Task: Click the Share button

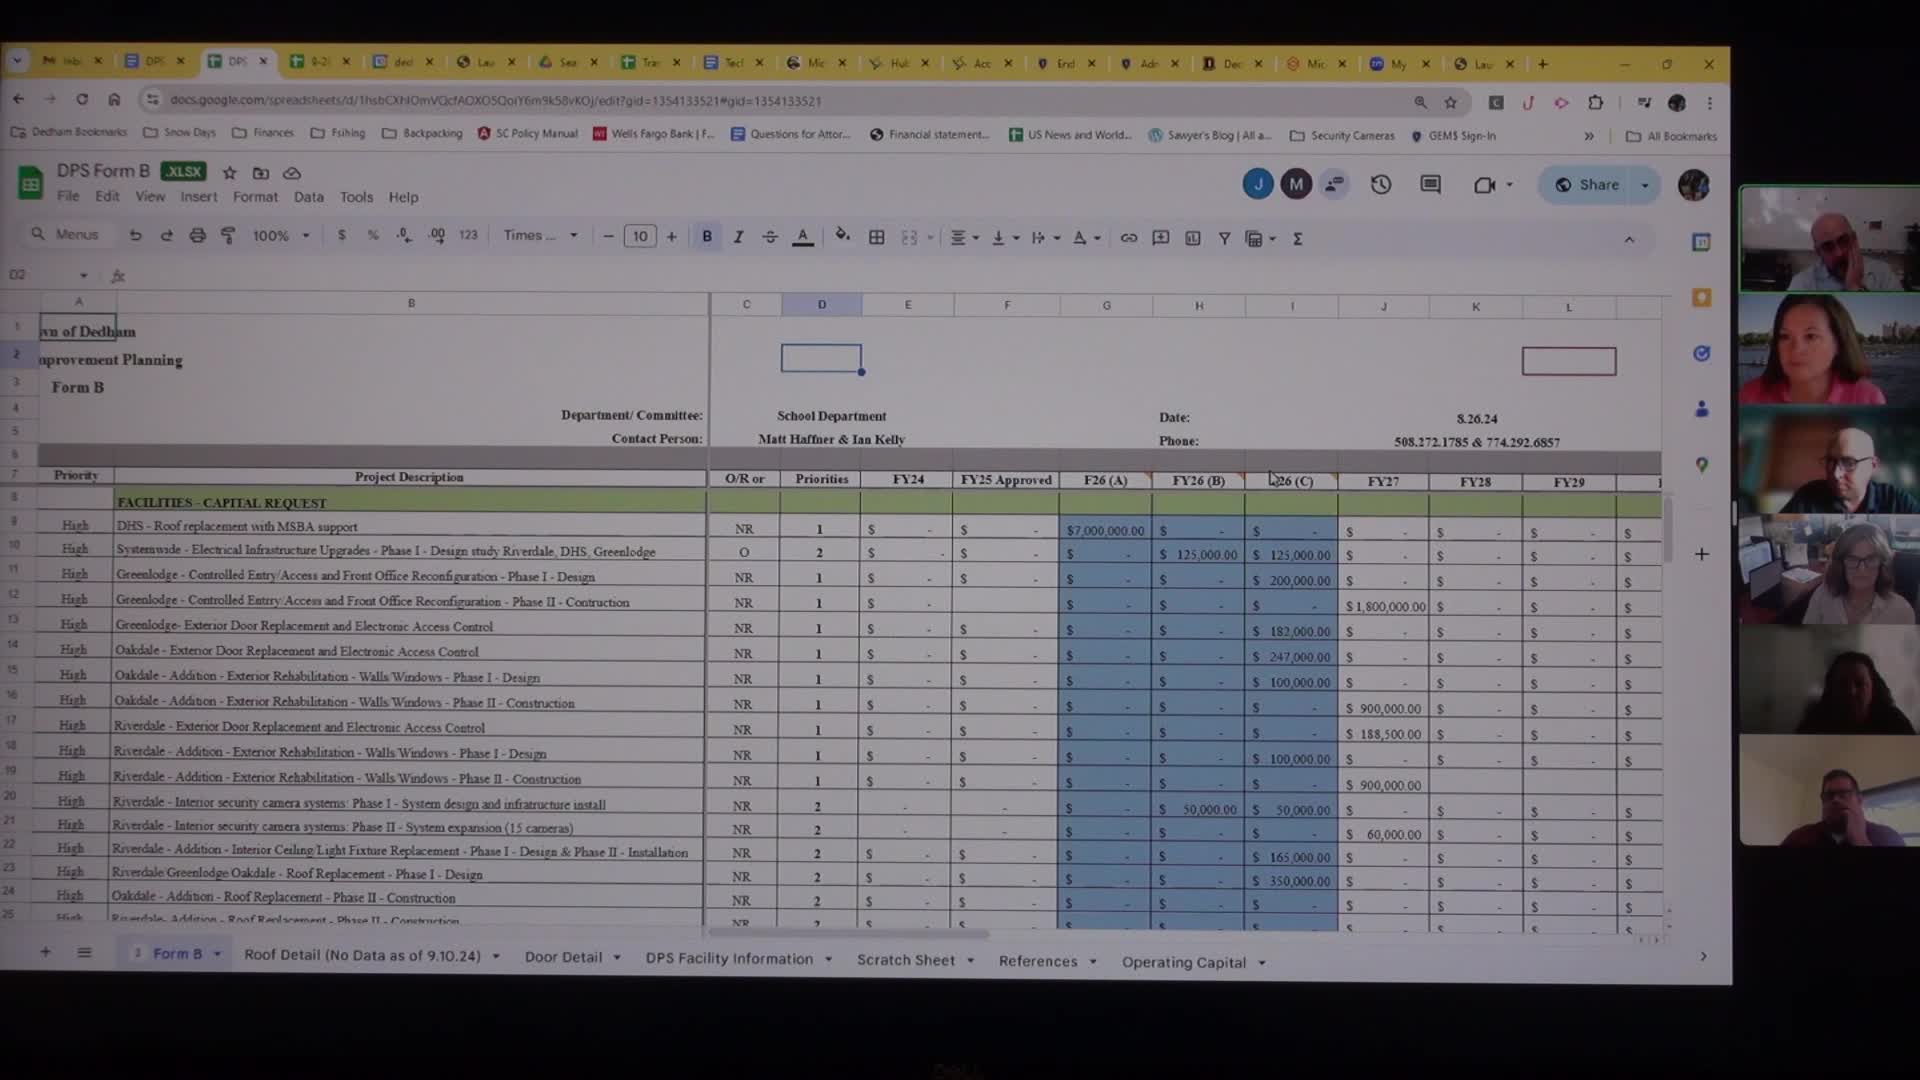Action: point(1588,185)
